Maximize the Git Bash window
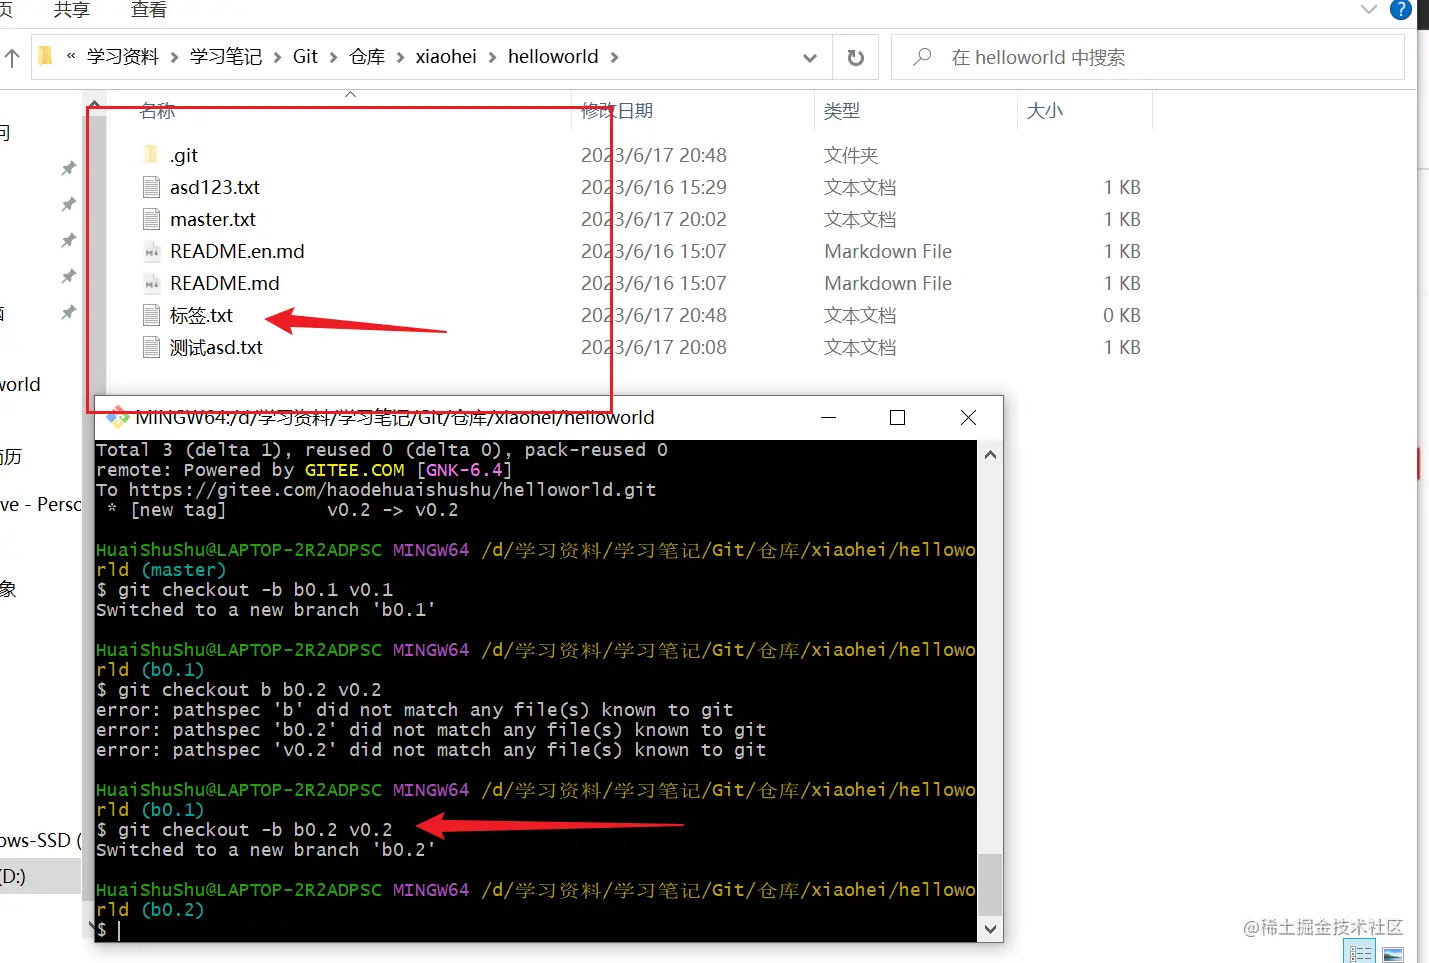The image size is (1429, 963). point(897,417)
